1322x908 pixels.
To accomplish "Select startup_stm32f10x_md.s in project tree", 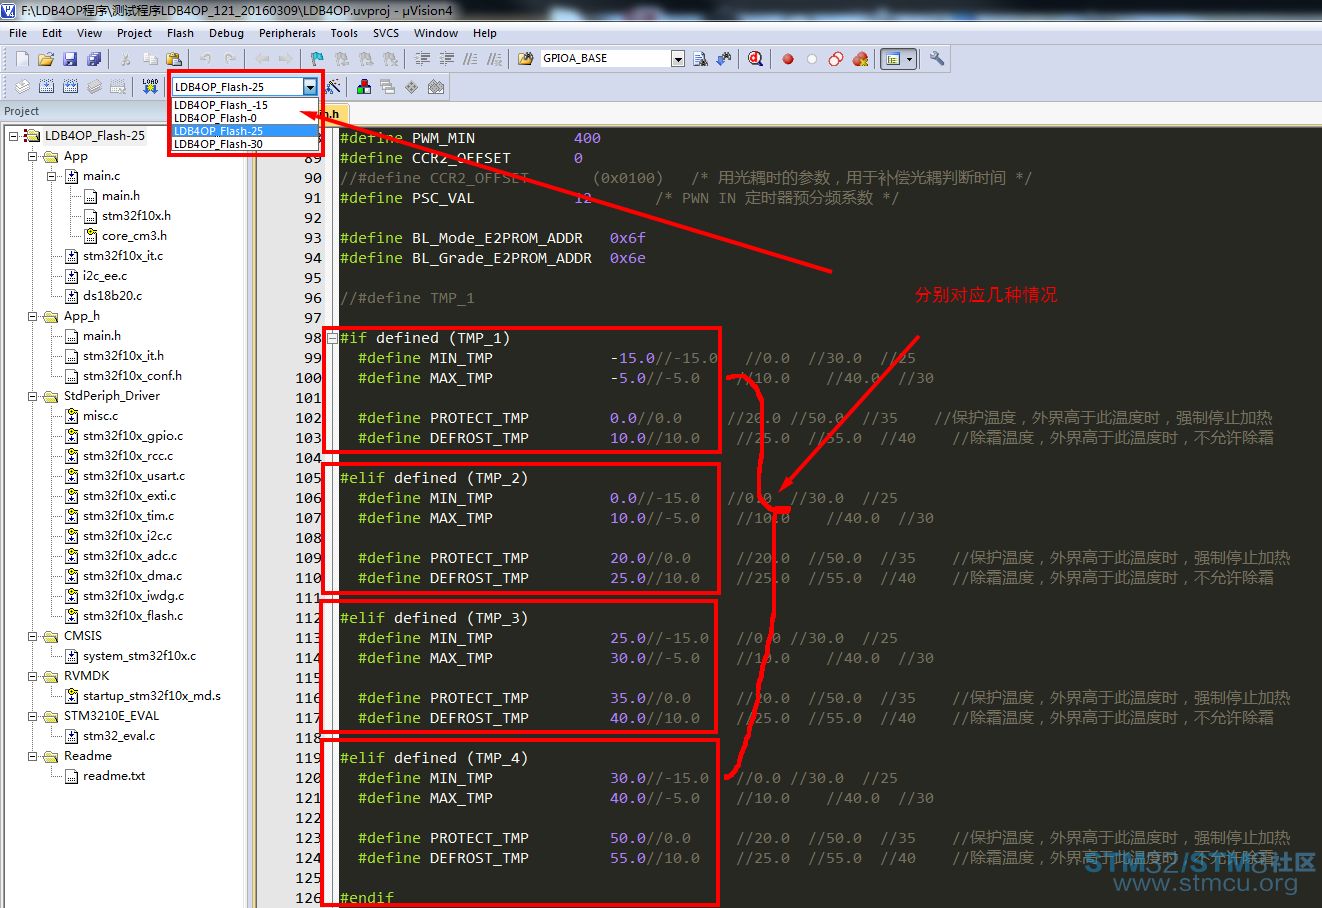I will [151, 696].
